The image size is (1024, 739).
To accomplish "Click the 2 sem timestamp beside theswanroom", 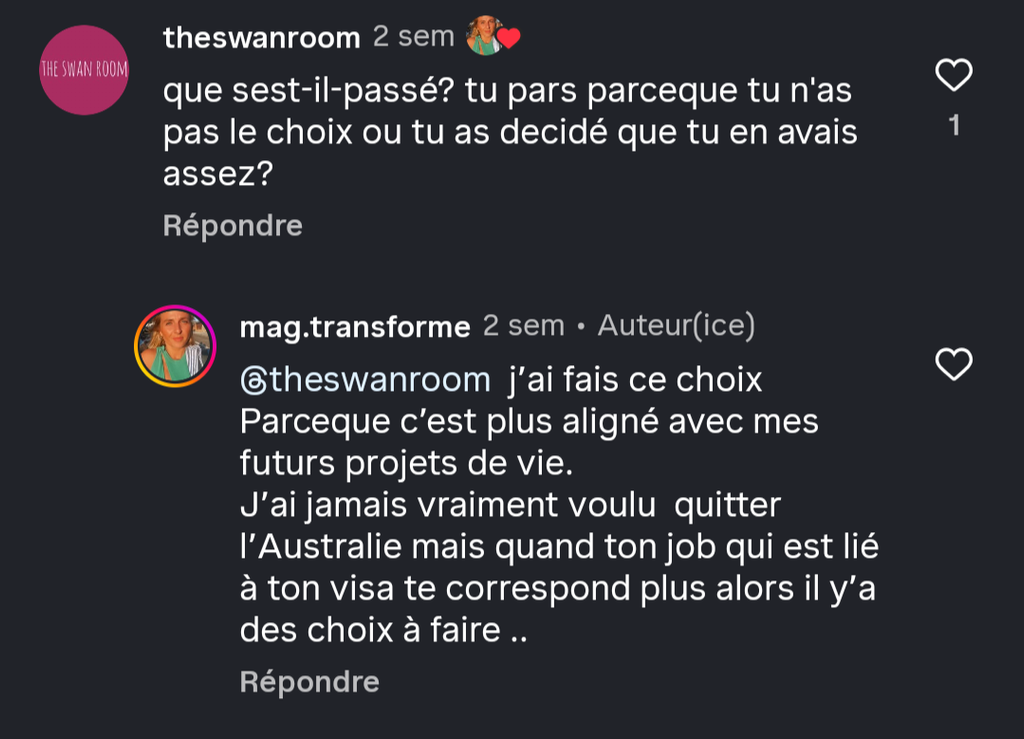I will 413,37.
